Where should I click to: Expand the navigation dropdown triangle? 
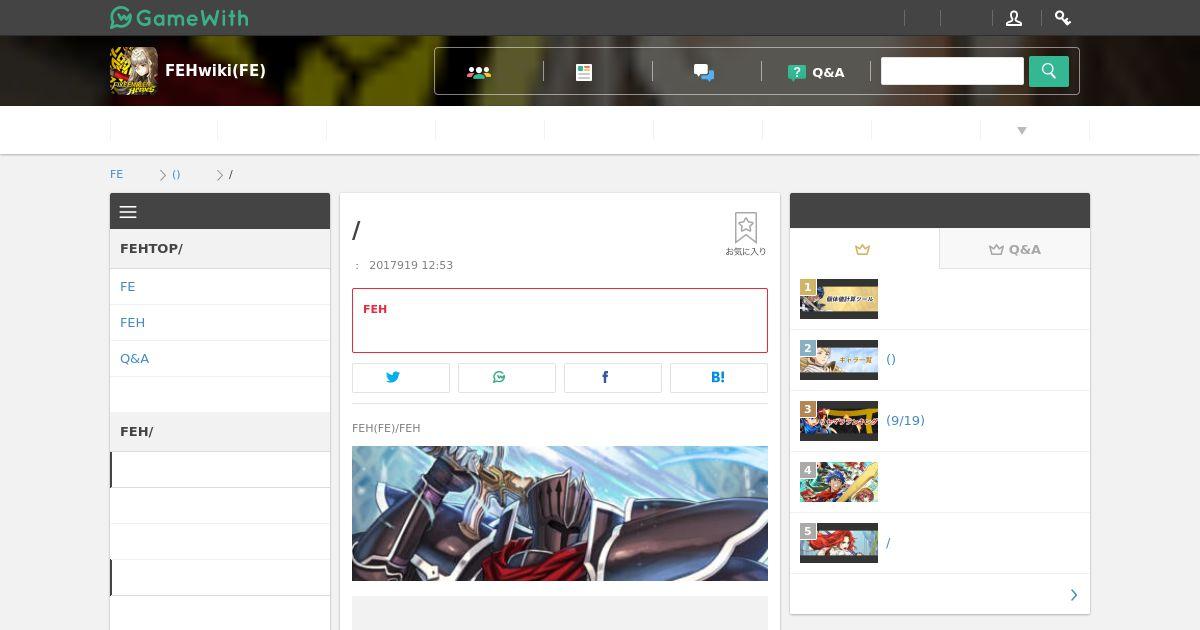[1022, 131]
